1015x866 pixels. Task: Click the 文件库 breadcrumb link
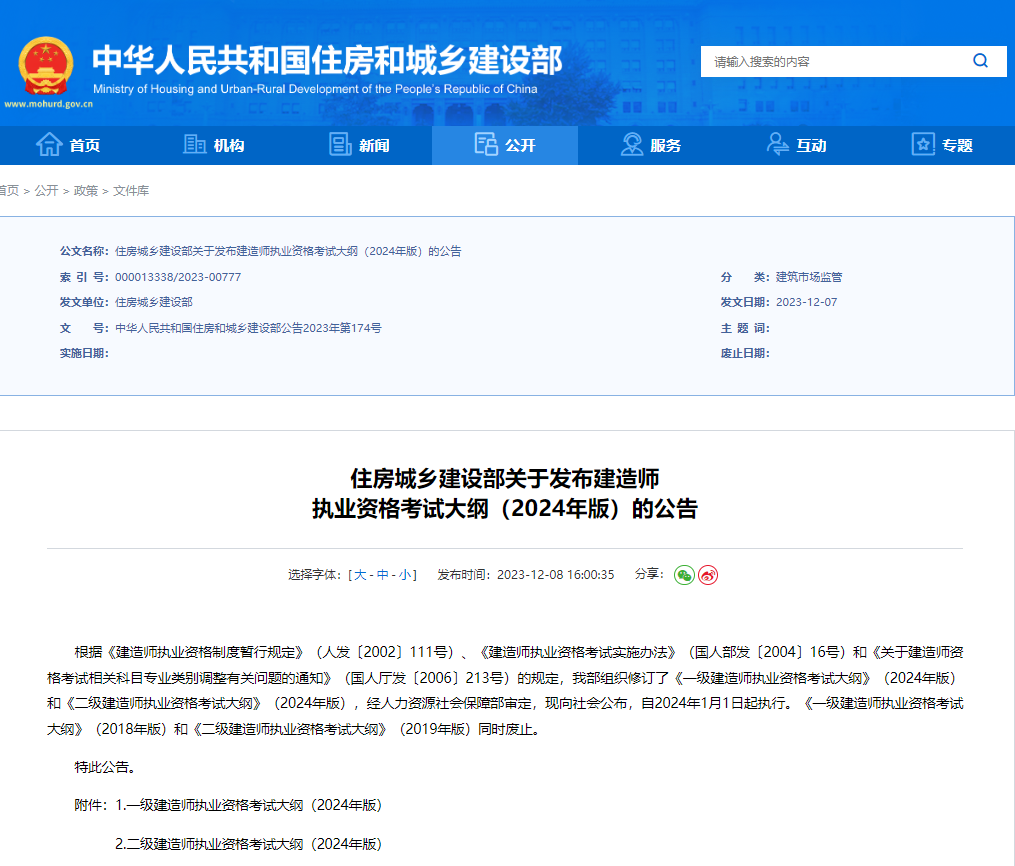point(131,190)
